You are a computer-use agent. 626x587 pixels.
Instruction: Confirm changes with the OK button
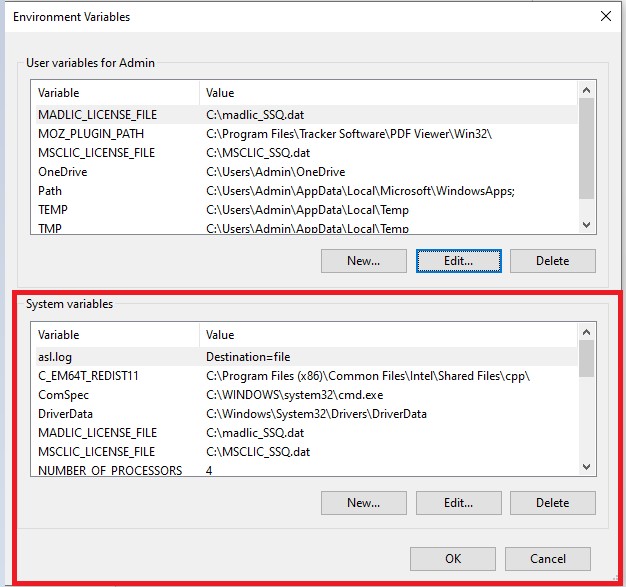pyautogui.click(x=453, y=558)
